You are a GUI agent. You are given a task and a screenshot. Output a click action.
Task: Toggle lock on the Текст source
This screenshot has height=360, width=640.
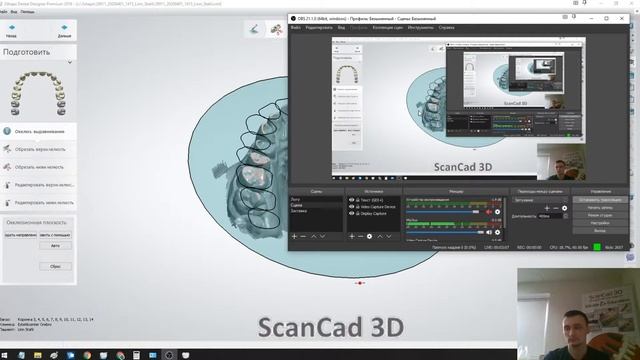358,200
